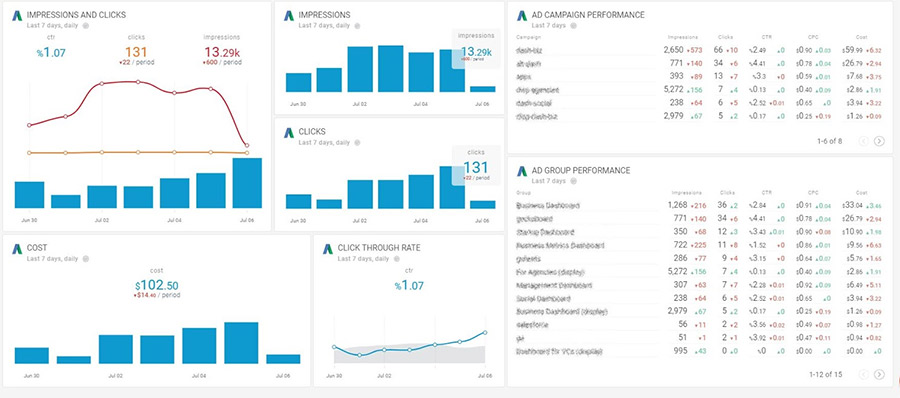Viewport: 900px width, 398px height.
Task: Open the AD GROUP PERFORMANCE widget title
Action: [x=581, y=171]
